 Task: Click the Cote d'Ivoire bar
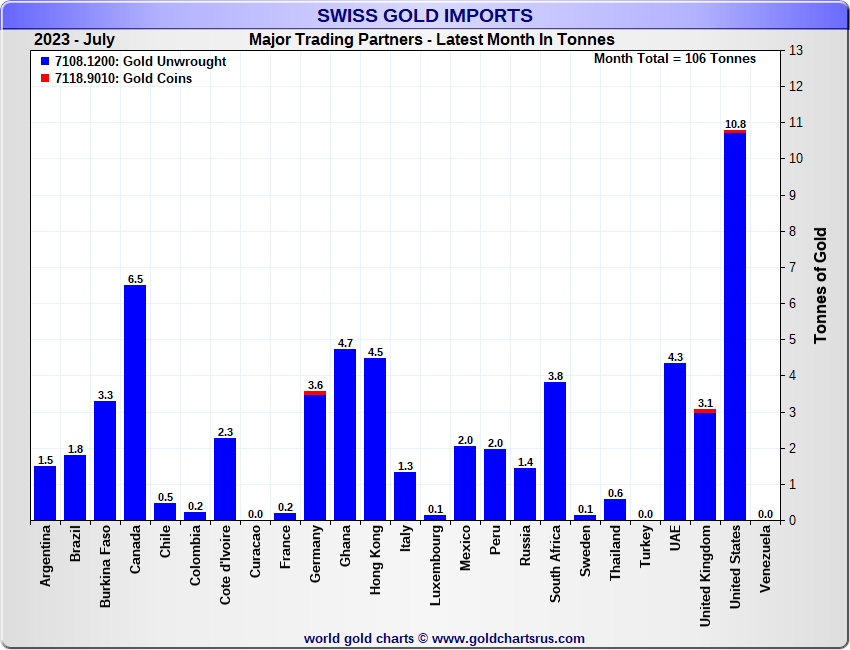[225, 479]
